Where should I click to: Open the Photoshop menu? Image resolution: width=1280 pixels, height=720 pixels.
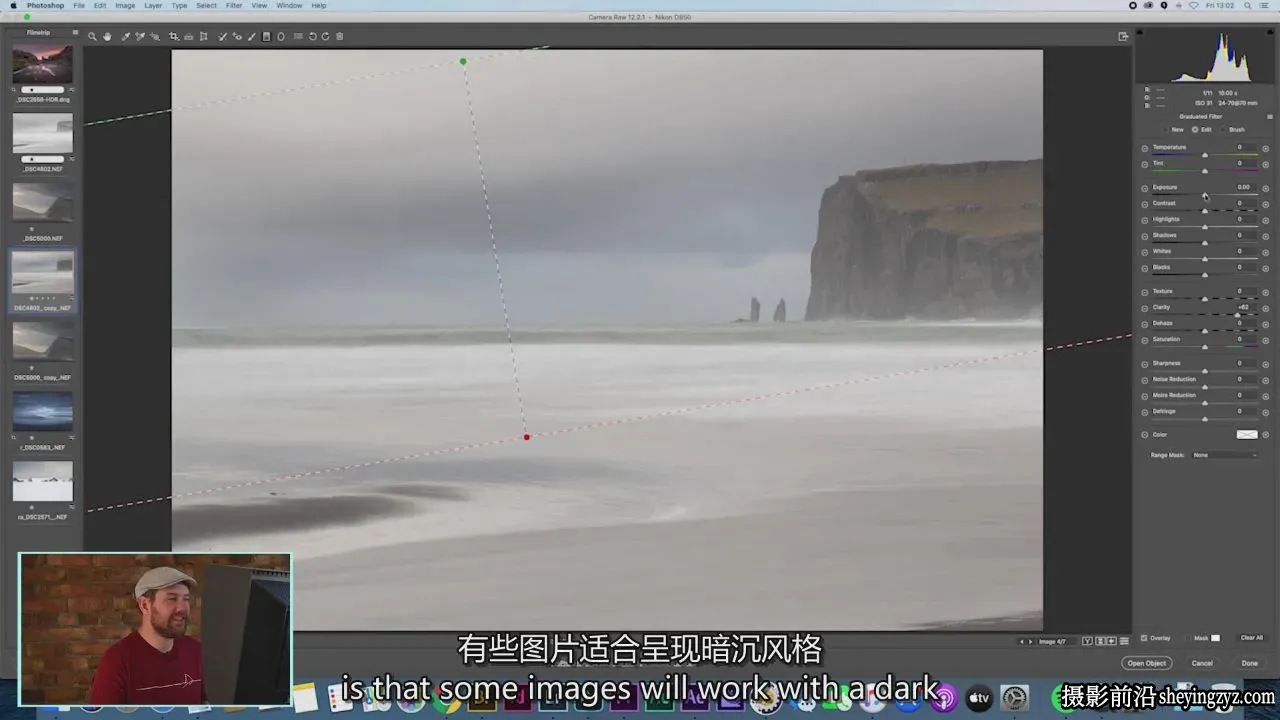[x=46, y=6]
